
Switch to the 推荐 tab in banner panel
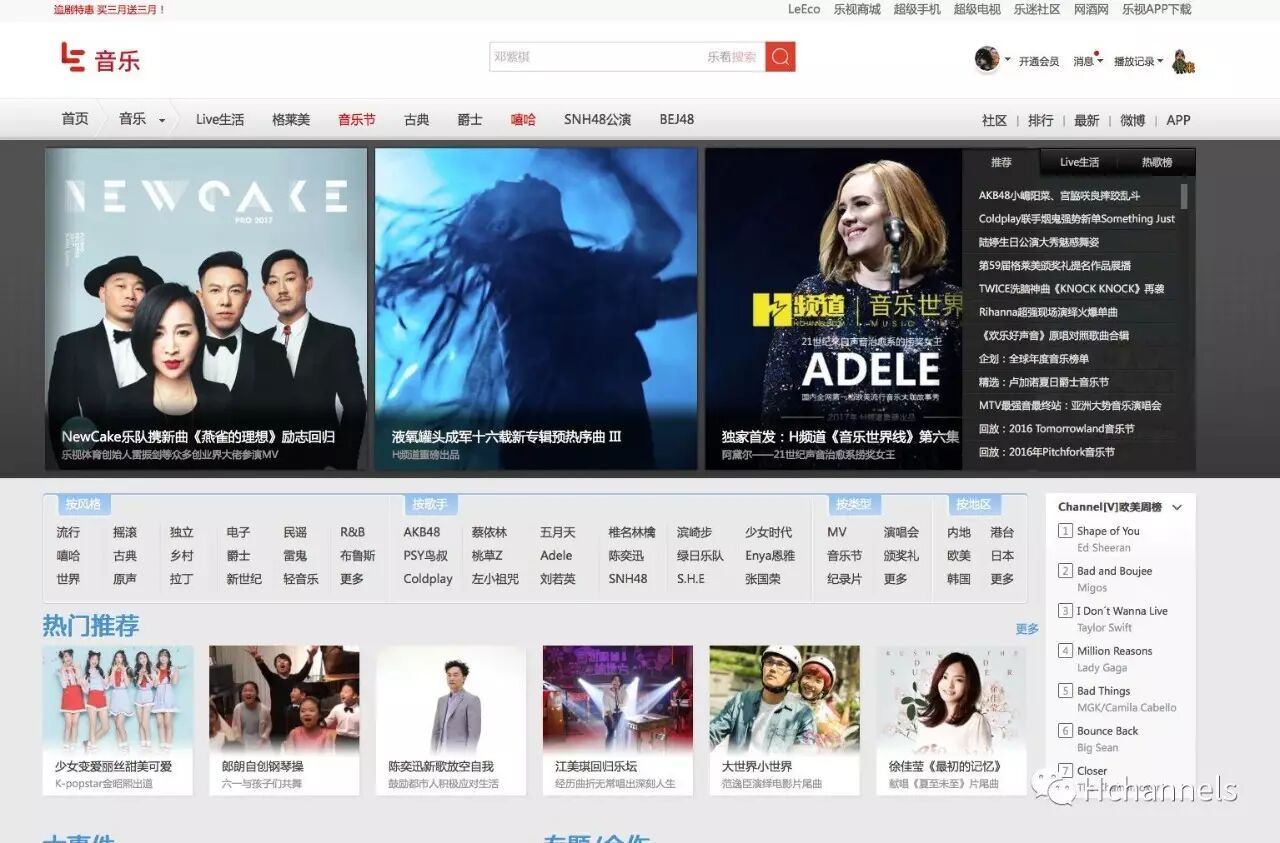[x=1001, y=162]
